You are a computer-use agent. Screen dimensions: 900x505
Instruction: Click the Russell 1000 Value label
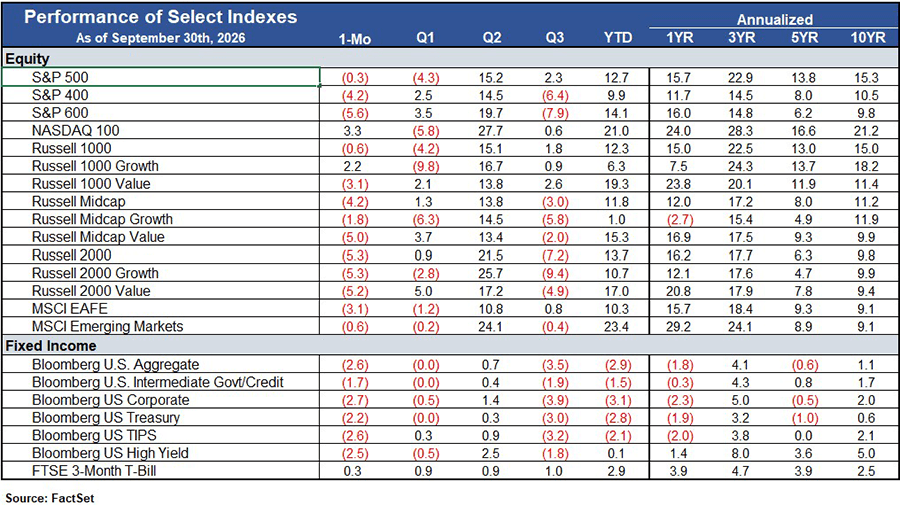[x=91, y=184]
